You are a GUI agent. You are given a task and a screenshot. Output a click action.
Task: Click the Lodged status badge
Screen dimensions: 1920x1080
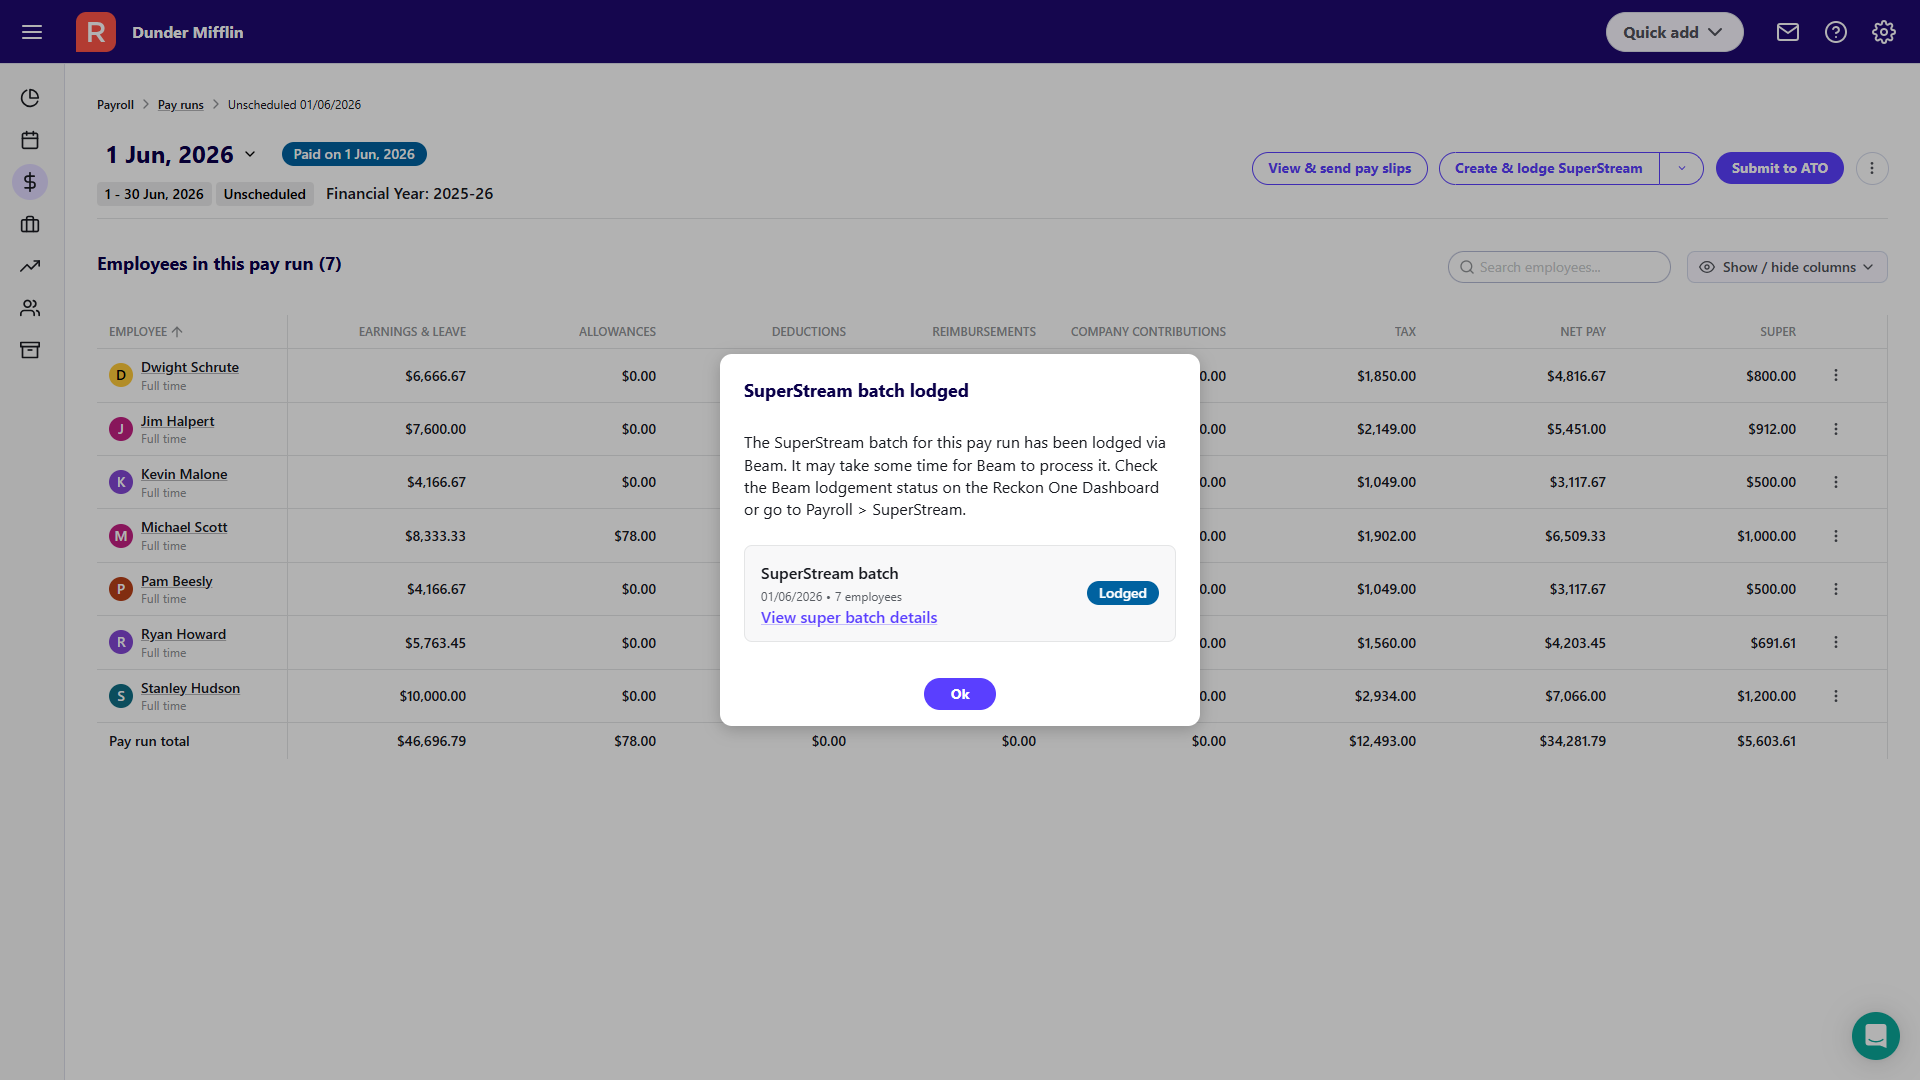coord(1123,593)
